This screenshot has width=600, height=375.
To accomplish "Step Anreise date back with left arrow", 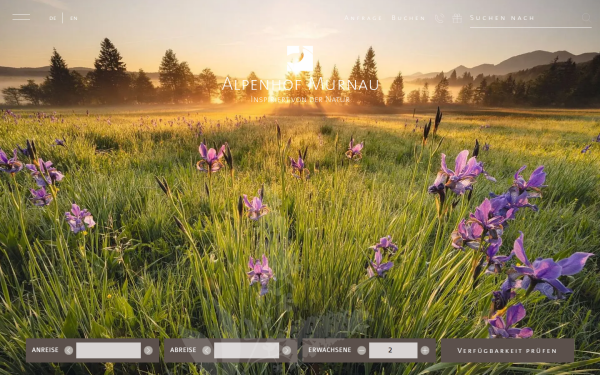I will [x=68, y=350].
